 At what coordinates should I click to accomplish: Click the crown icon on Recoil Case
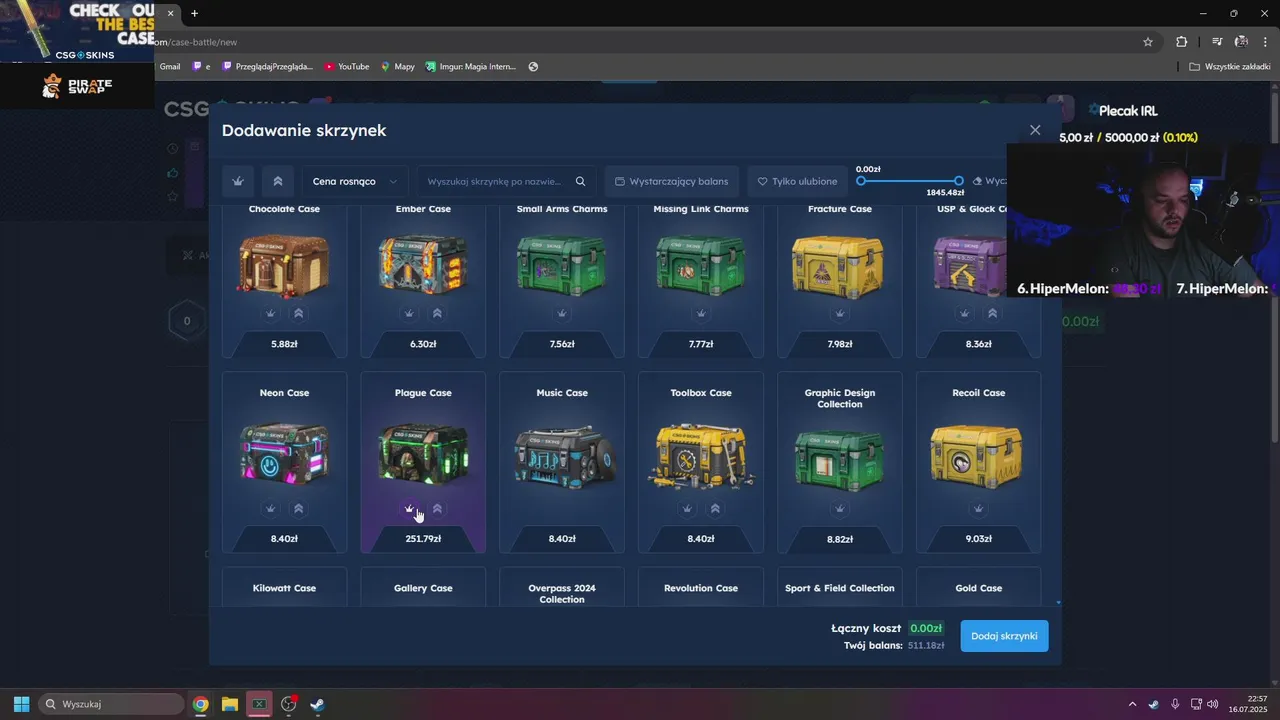pyautogui.click(x=978, y=508)
